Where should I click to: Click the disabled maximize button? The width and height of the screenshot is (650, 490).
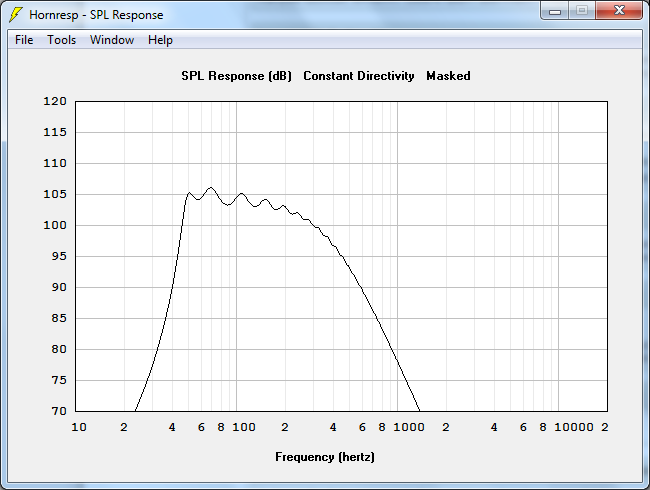(x=582, y=11)
